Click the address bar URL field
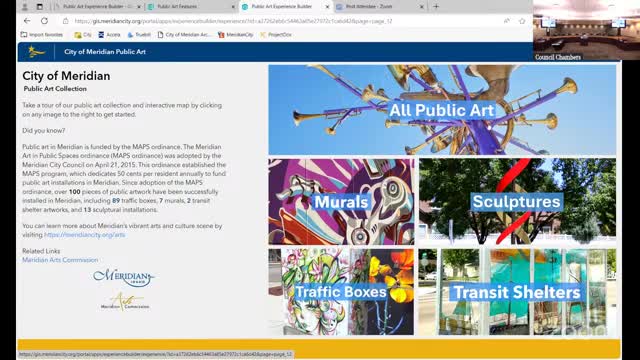 click(233, 21)
